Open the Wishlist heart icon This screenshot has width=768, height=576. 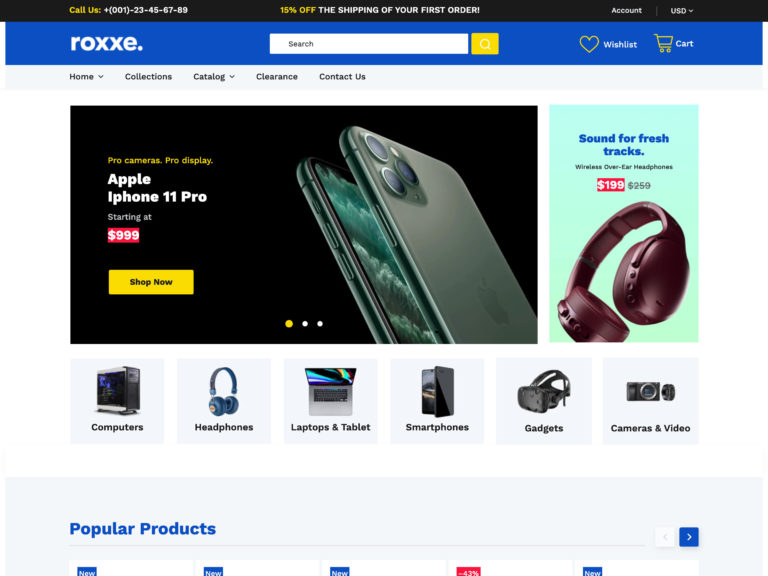pyautogui.click(x=589, y=44)
